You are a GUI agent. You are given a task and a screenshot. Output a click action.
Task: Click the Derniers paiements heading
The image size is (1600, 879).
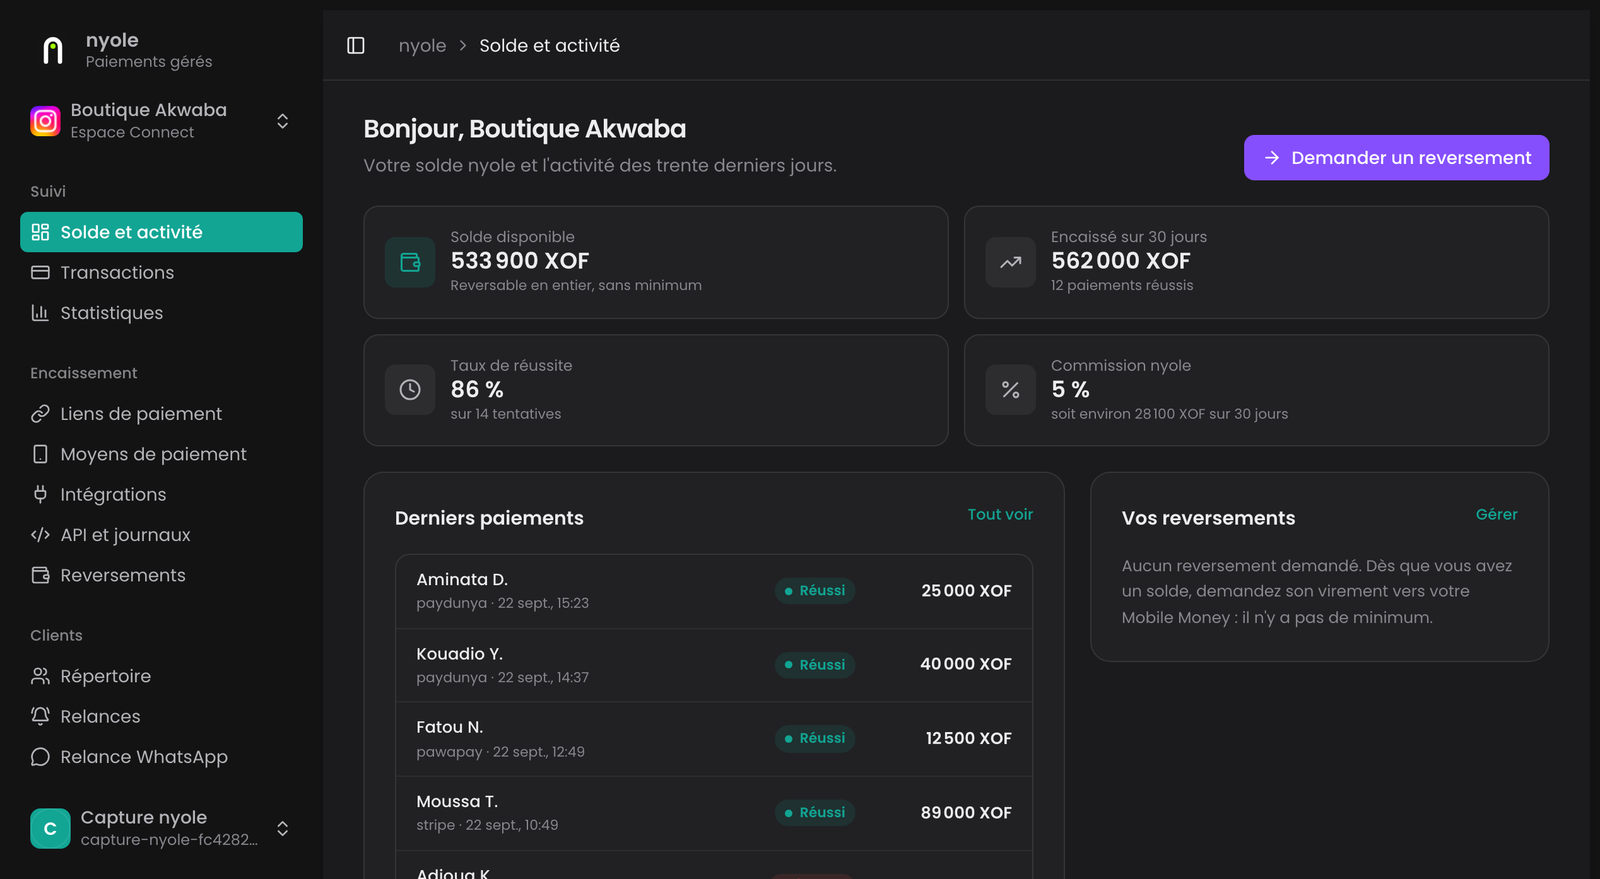pyautogui.click(x=489, y=518)
